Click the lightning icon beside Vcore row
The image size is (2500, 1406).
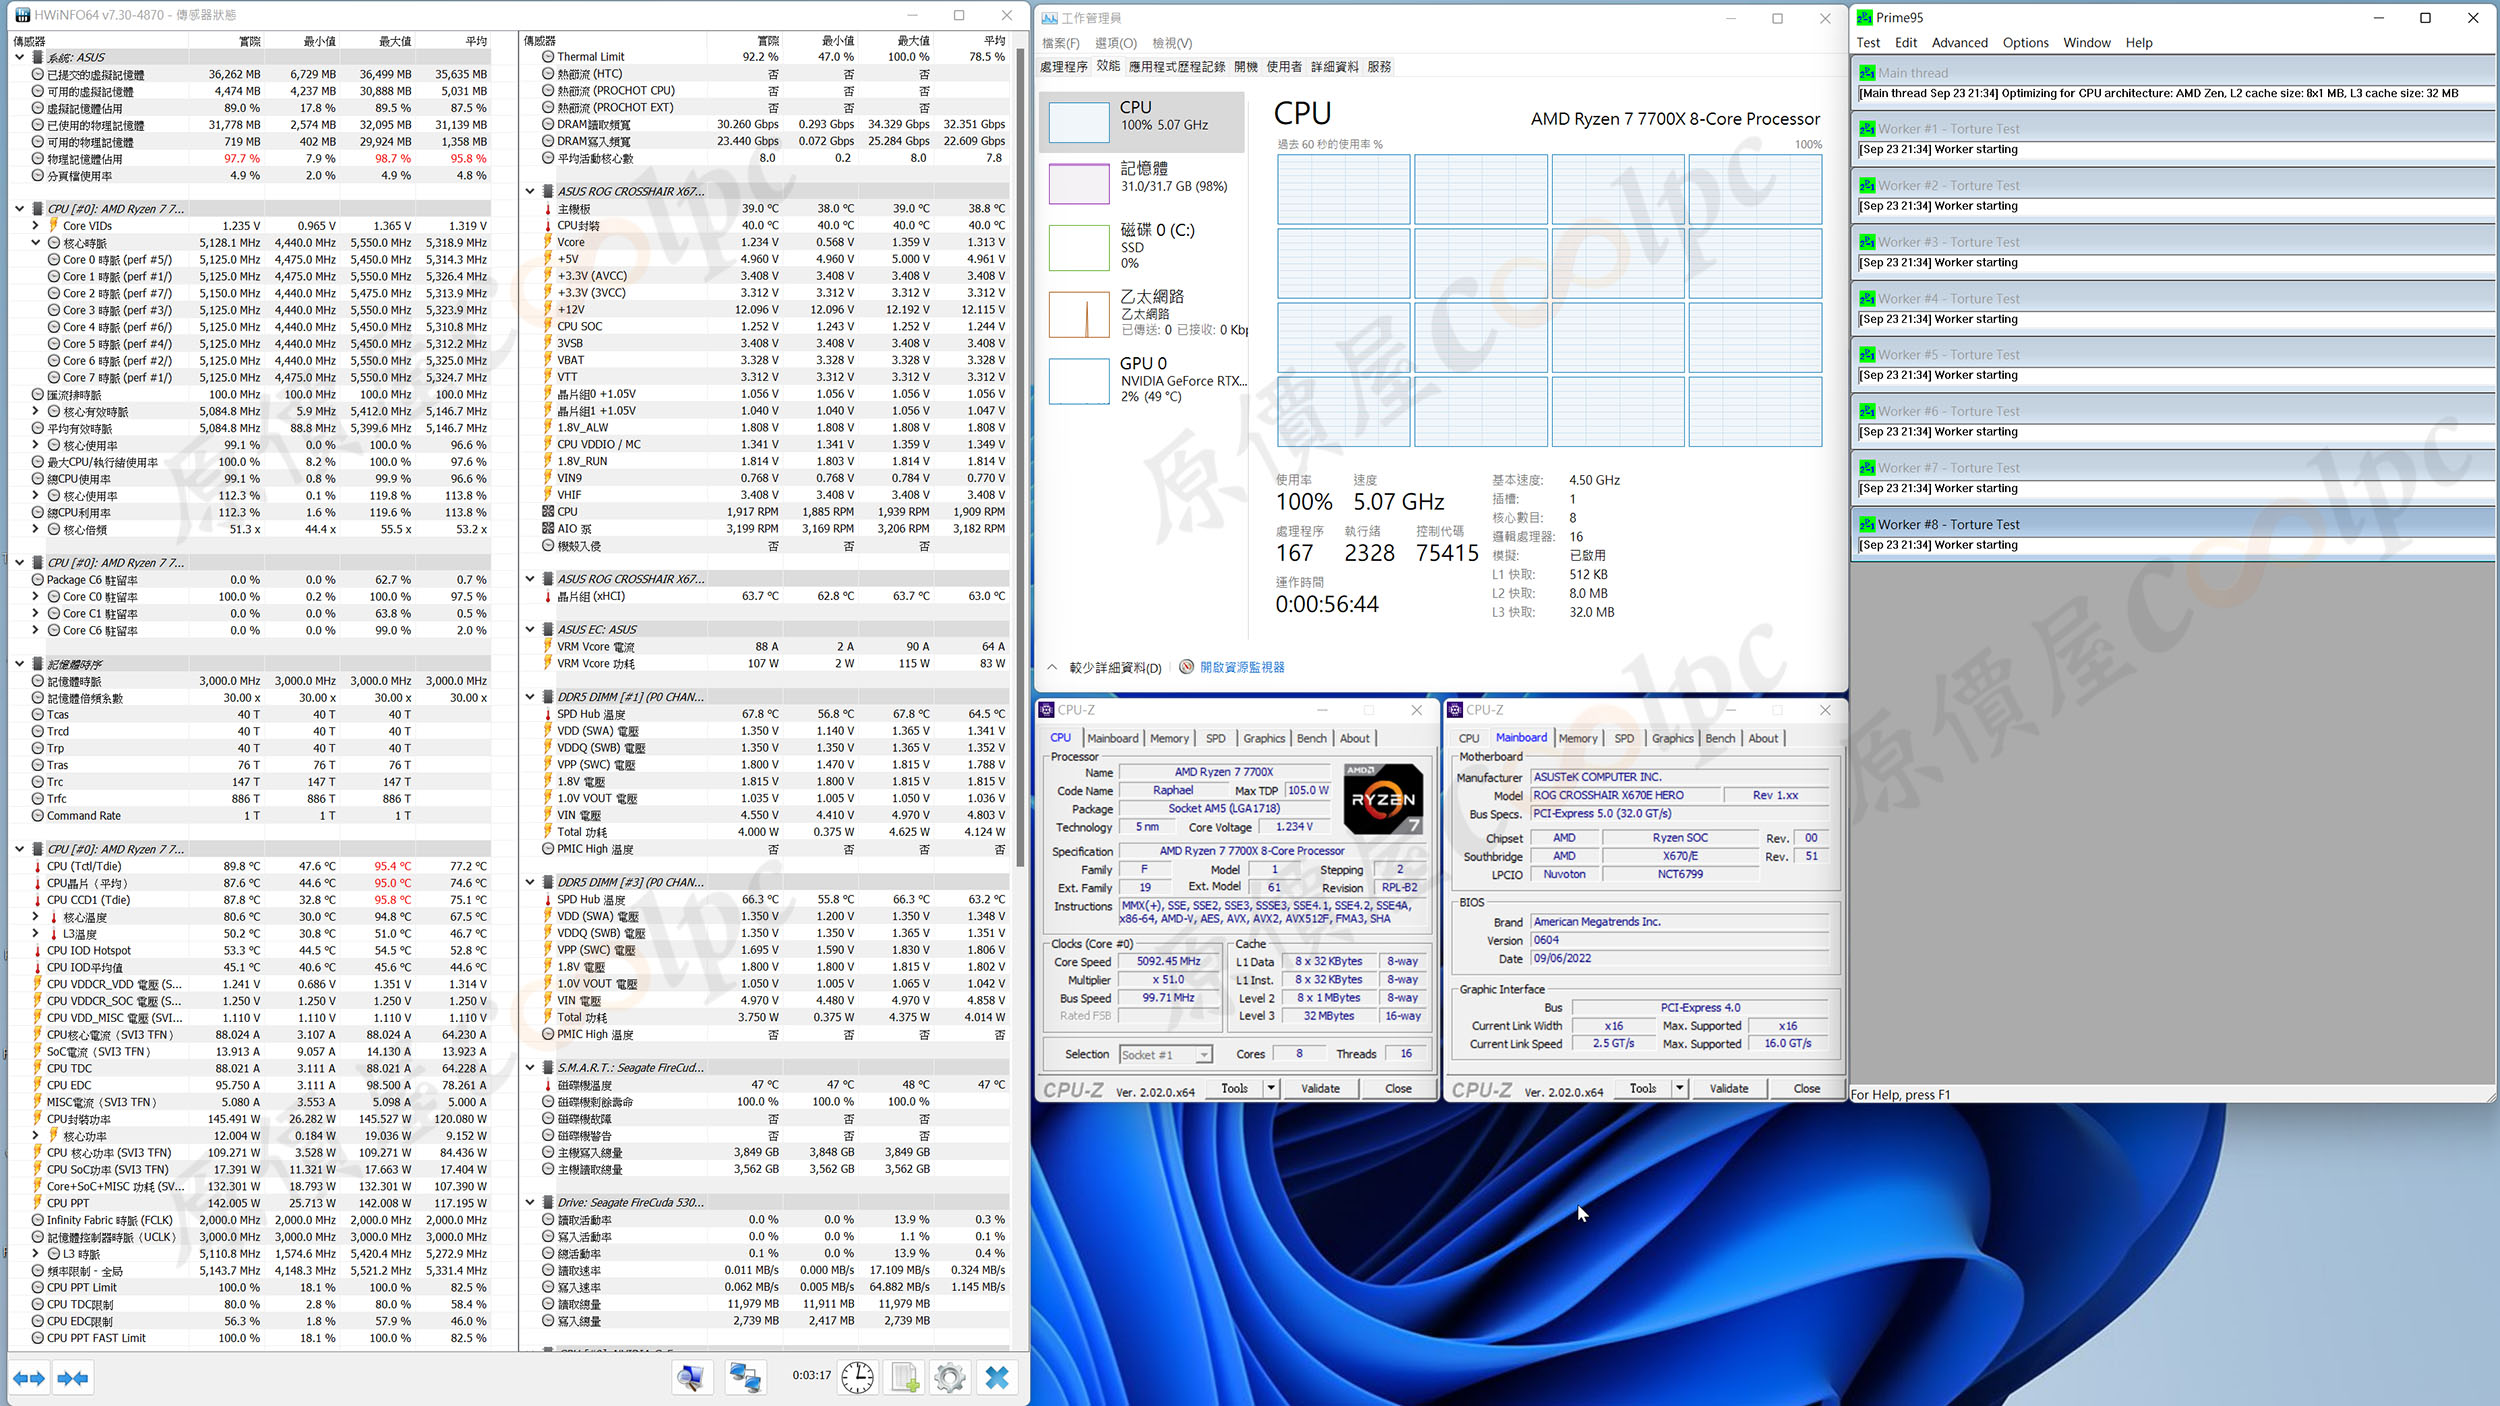[x=548, y=242]
